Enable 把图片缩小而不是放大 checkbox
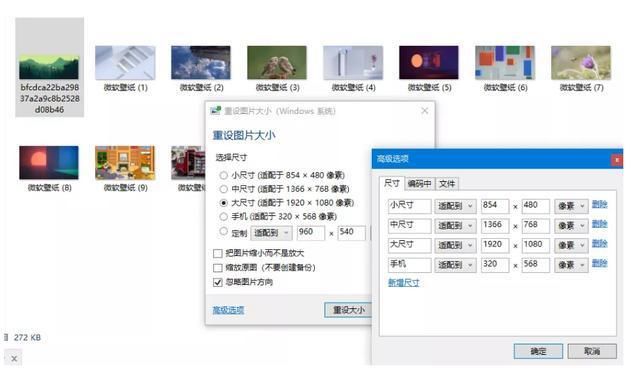Viewport: 640px width, 384px height. pos(218,253)
